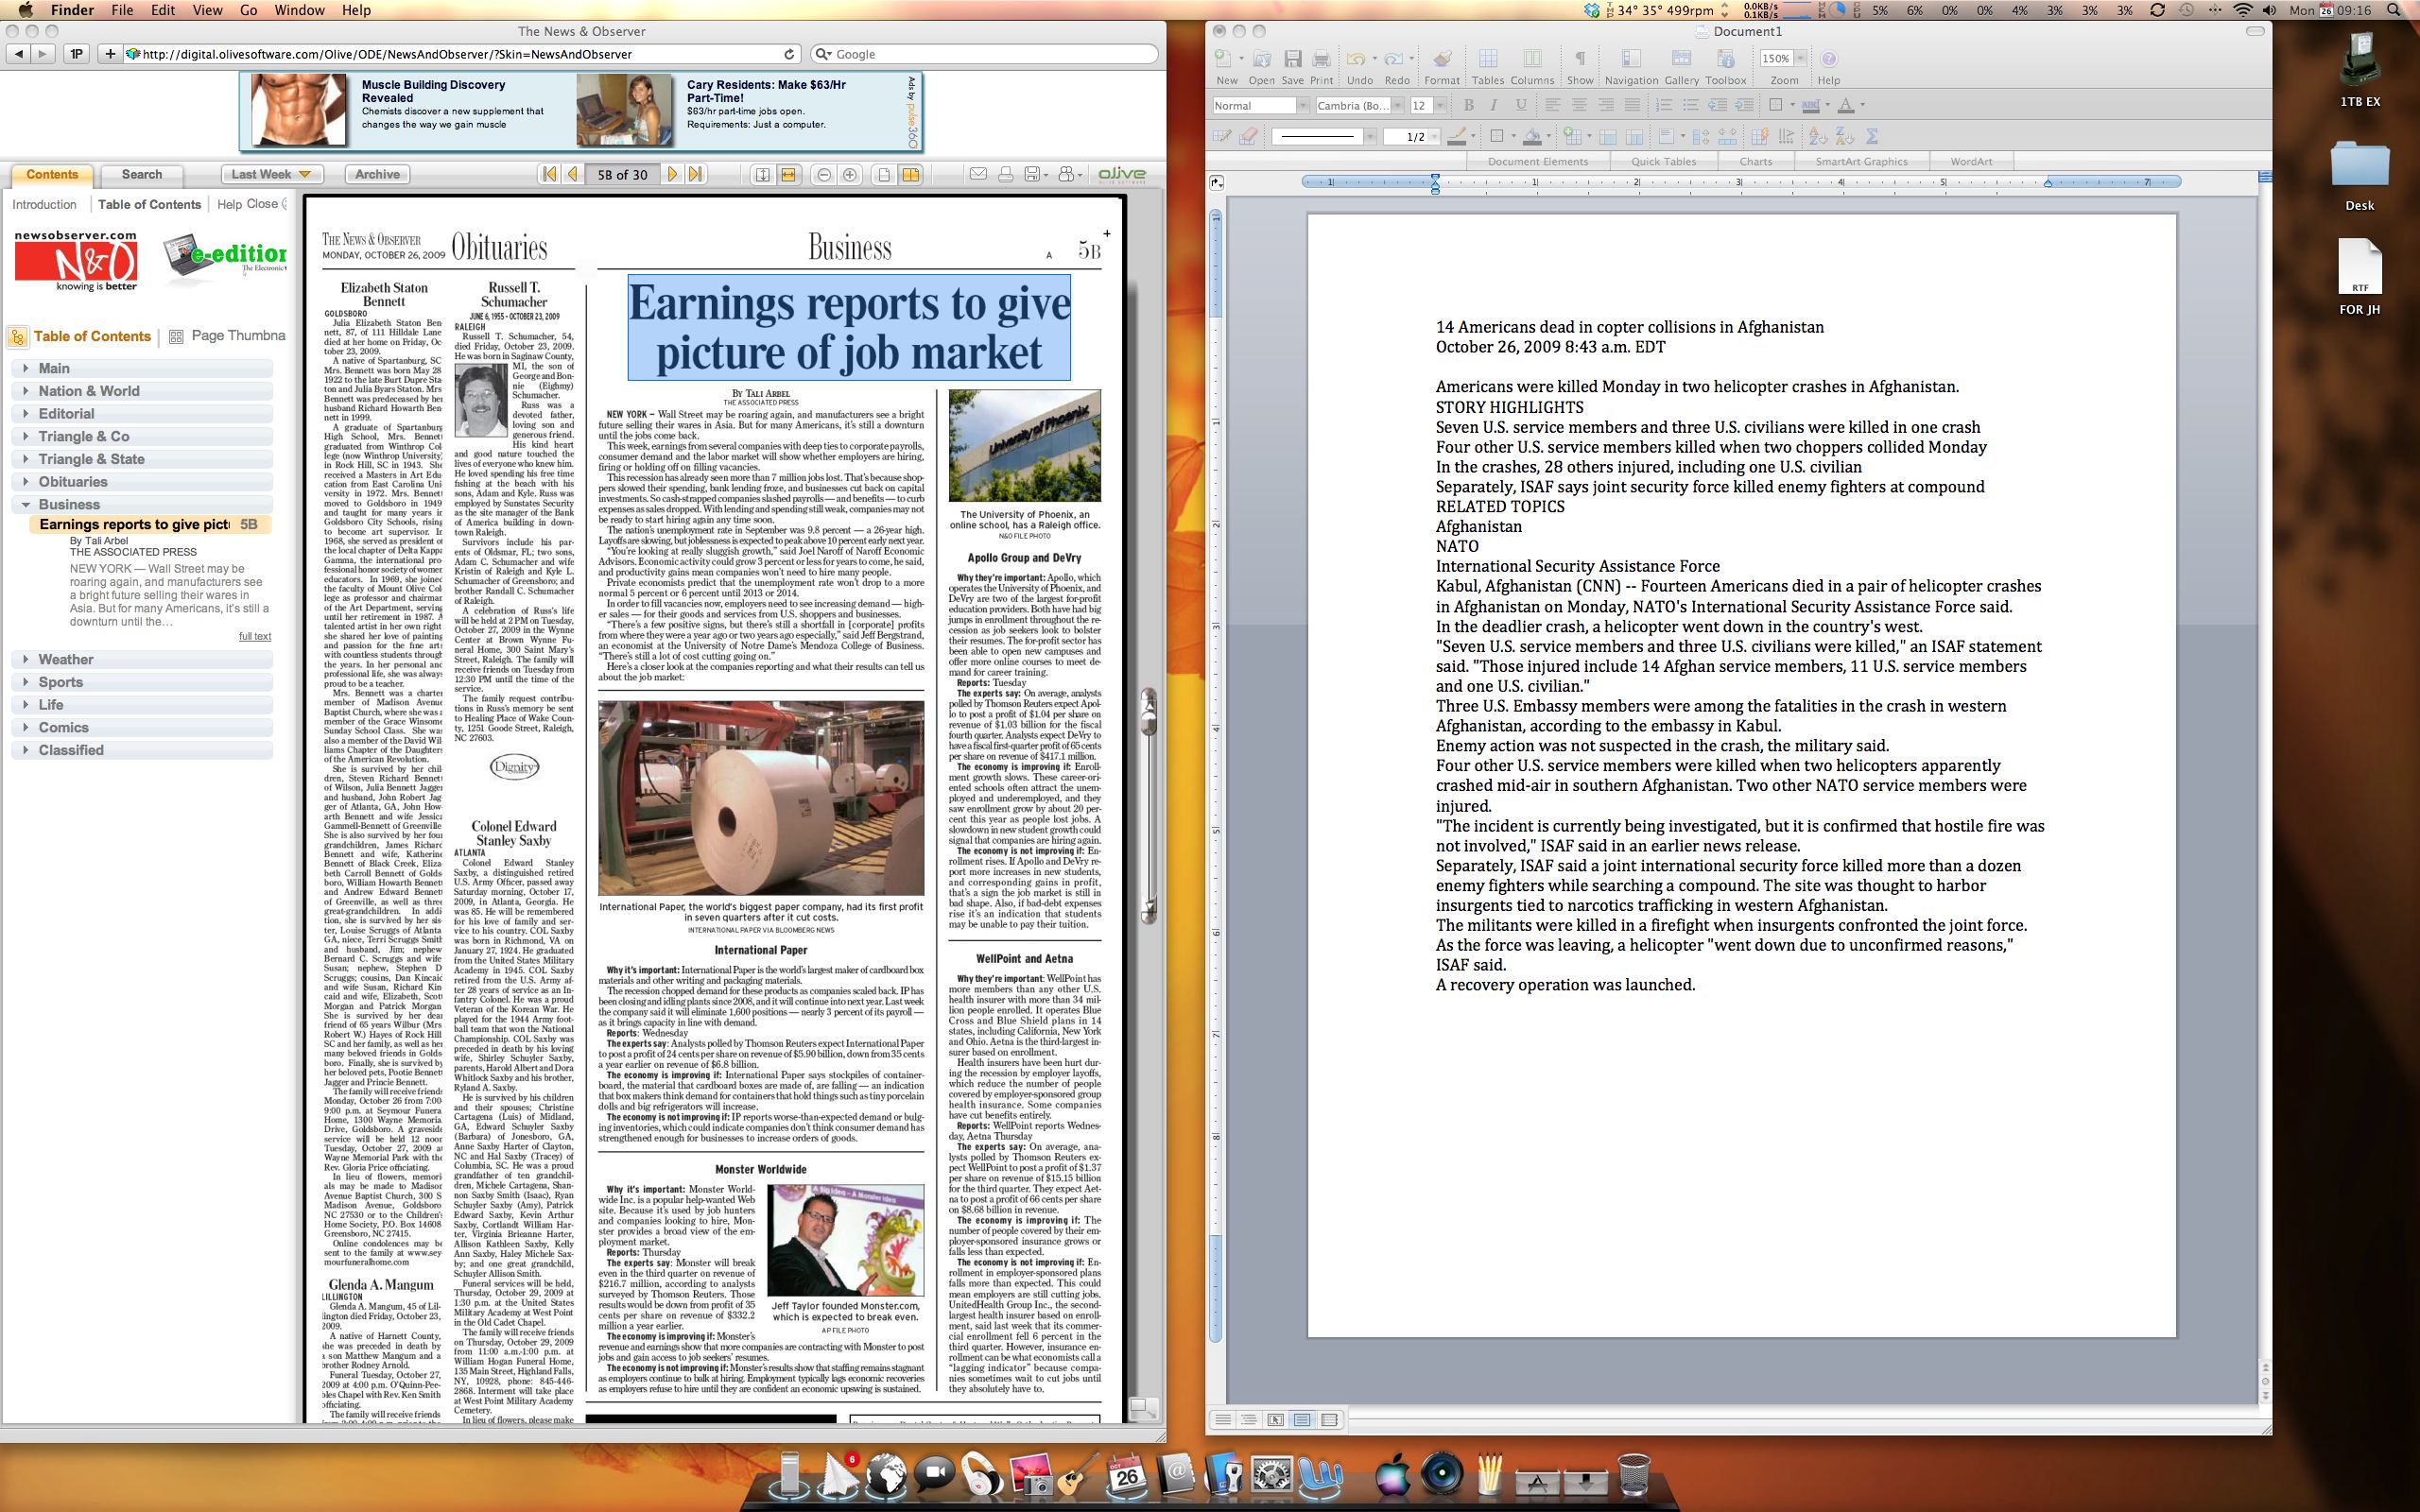Viewport: 2420px width, 1512px height.
Task: Open the Window menu in menu bar
Action: [299, 10]
